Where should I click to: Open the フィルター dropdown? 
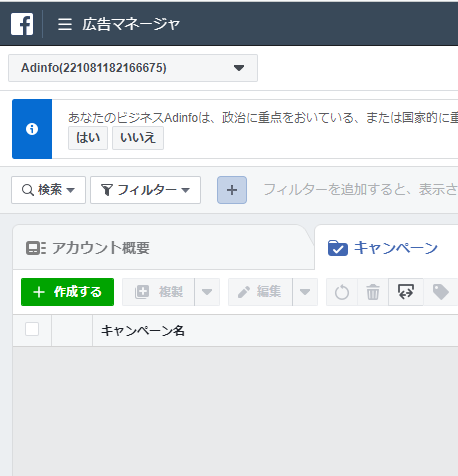[x=145, y=190]
